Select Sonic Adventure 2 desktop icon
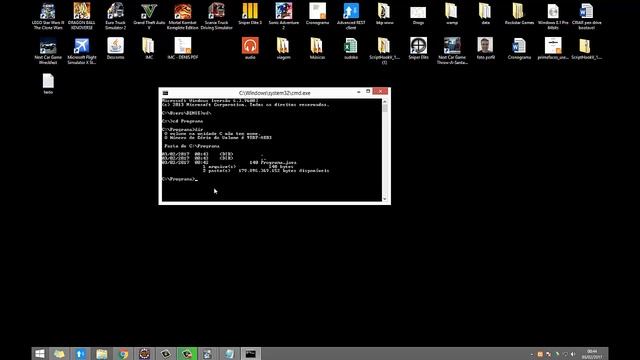 (x=284, y=16)
